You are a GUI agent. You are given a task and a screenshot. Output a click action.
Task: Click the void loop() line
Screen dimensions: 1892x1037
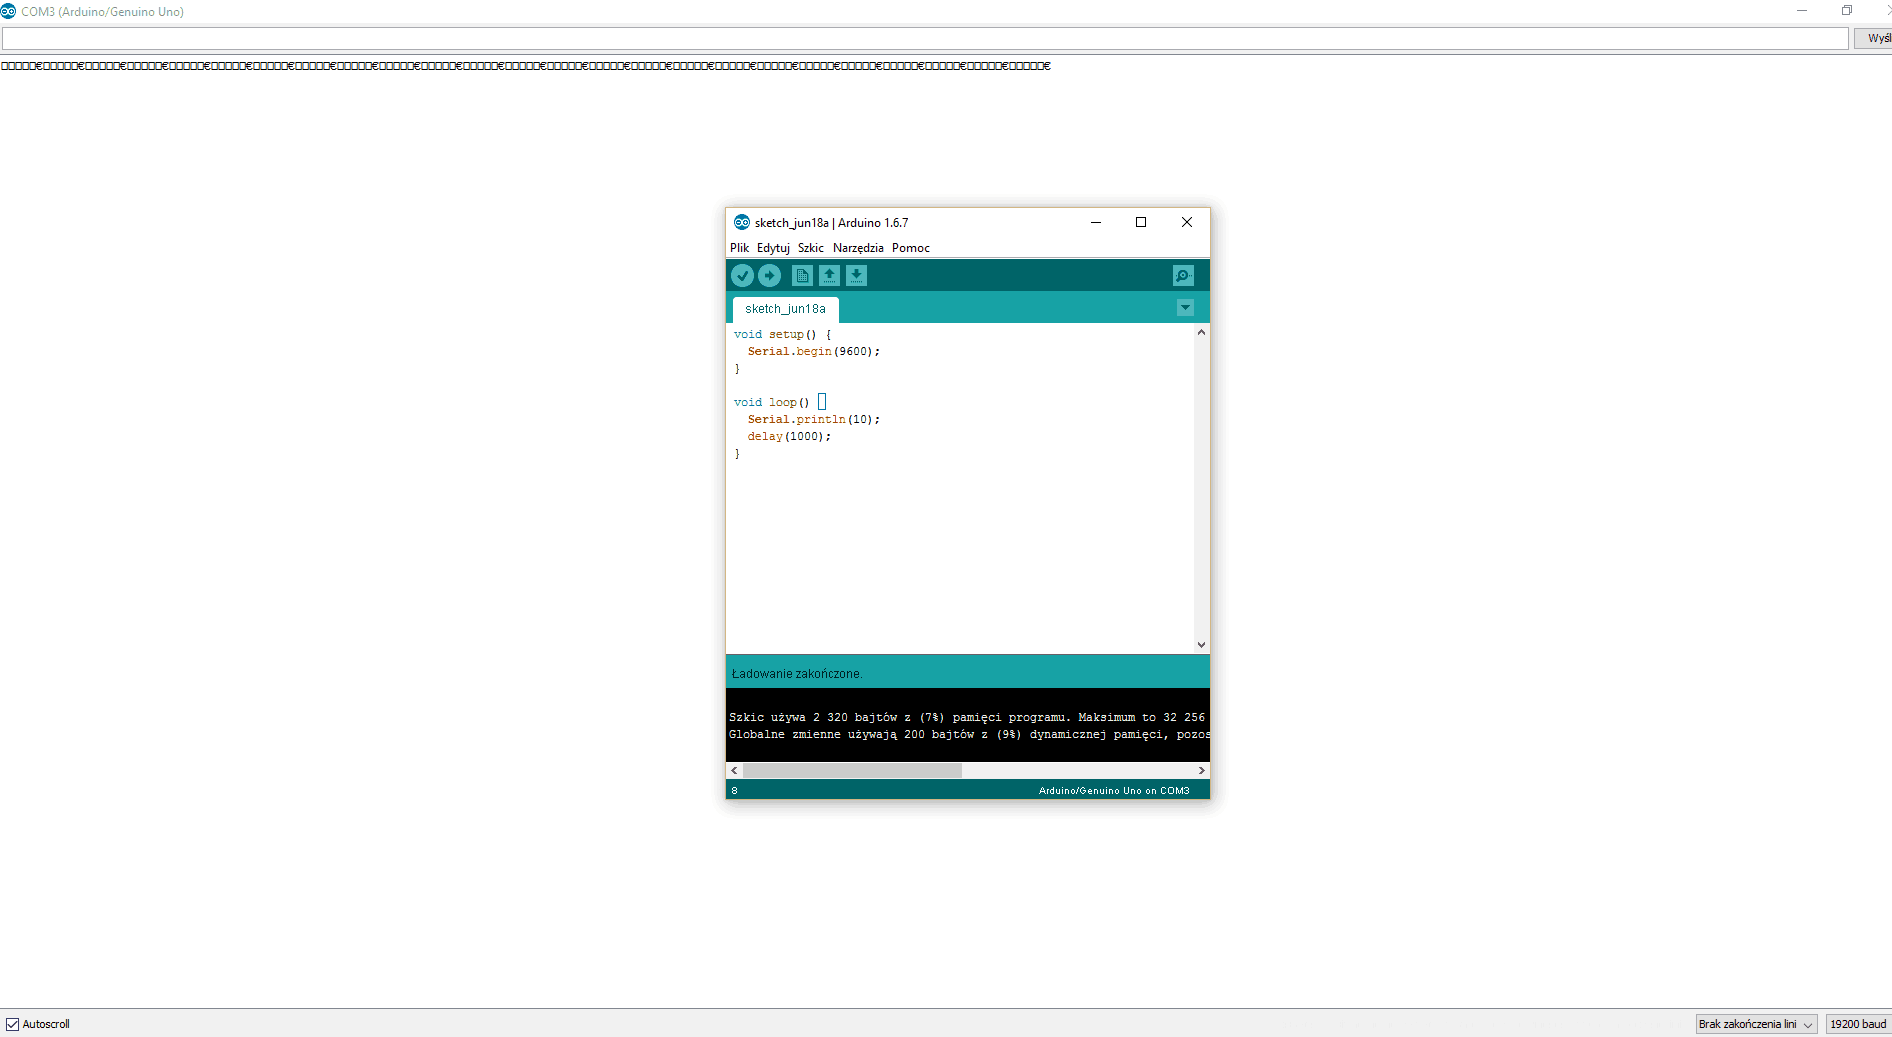pos(780,402)
